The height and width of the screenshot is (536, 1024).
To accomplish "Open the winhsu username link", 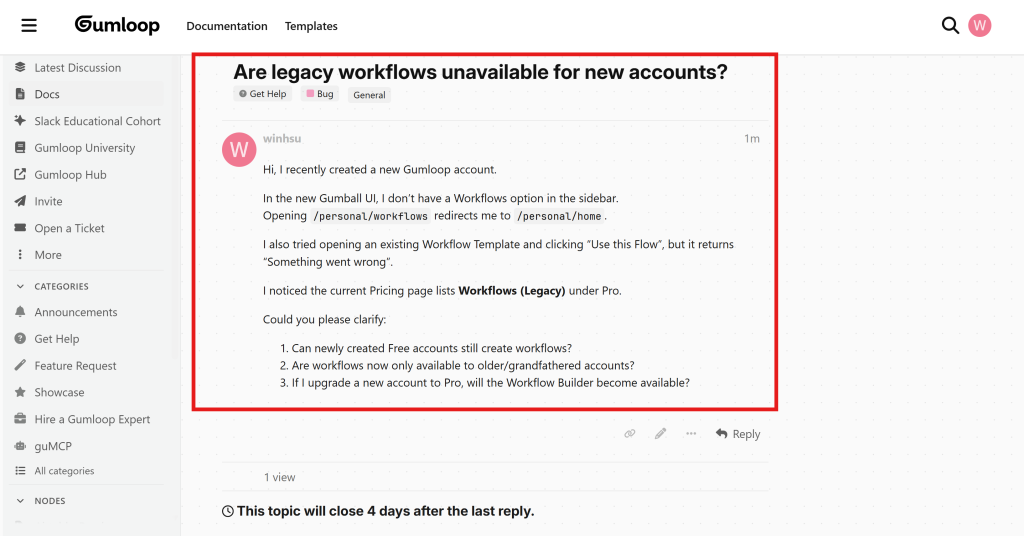I will click(282, 138).
